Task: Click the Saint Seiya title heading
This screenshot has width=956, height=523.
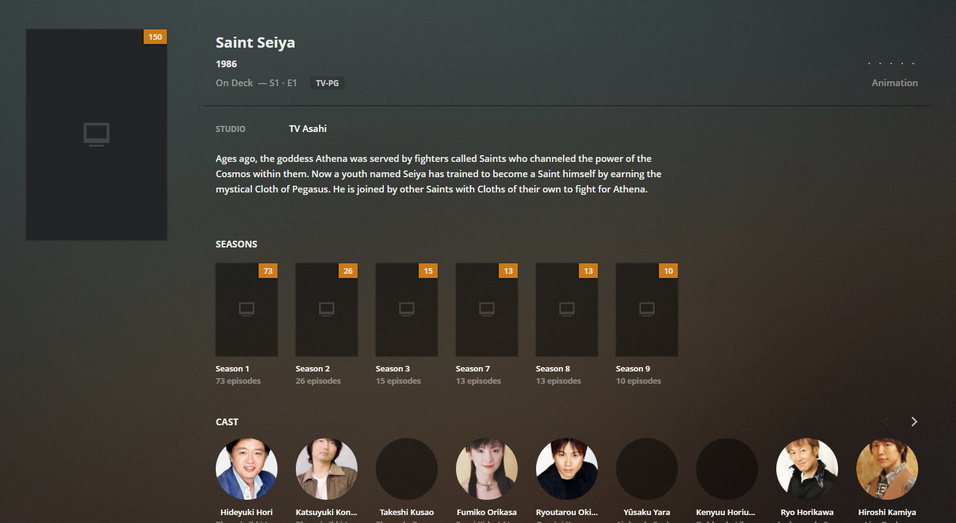Action: click(x=255, y=43)
